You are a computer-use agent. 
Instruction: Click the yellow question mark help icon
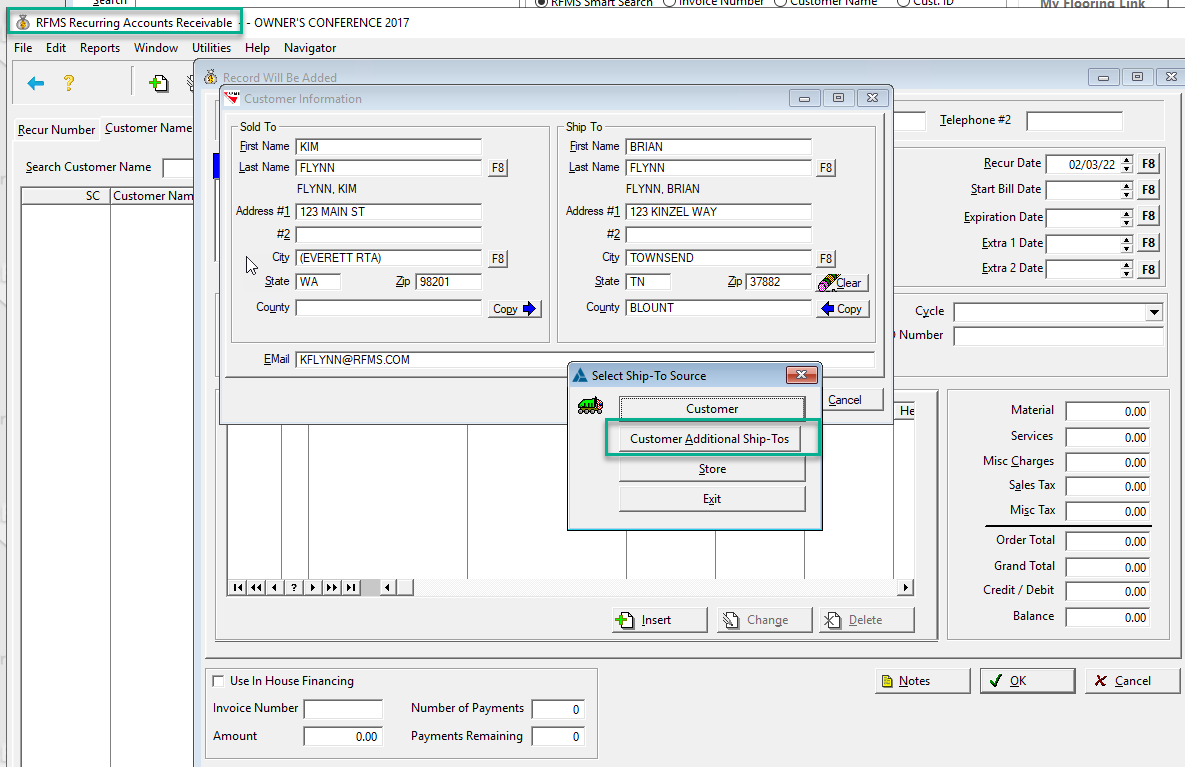(x=69, y=83)
